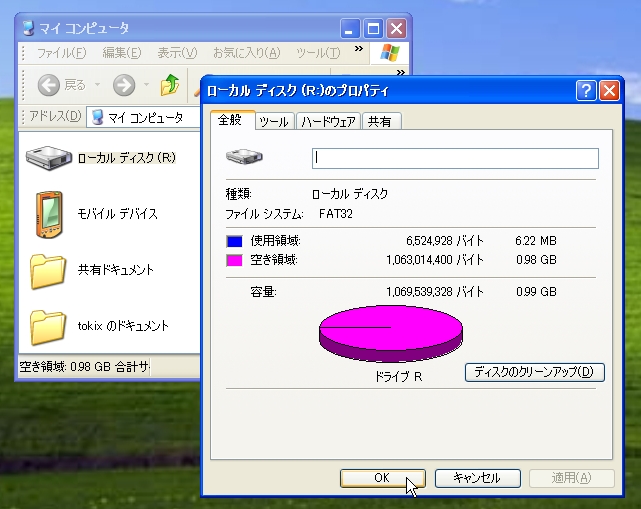Click the 1,063,014,400 バイト free space value
This screenshot has height=509, width=641.
435,260
